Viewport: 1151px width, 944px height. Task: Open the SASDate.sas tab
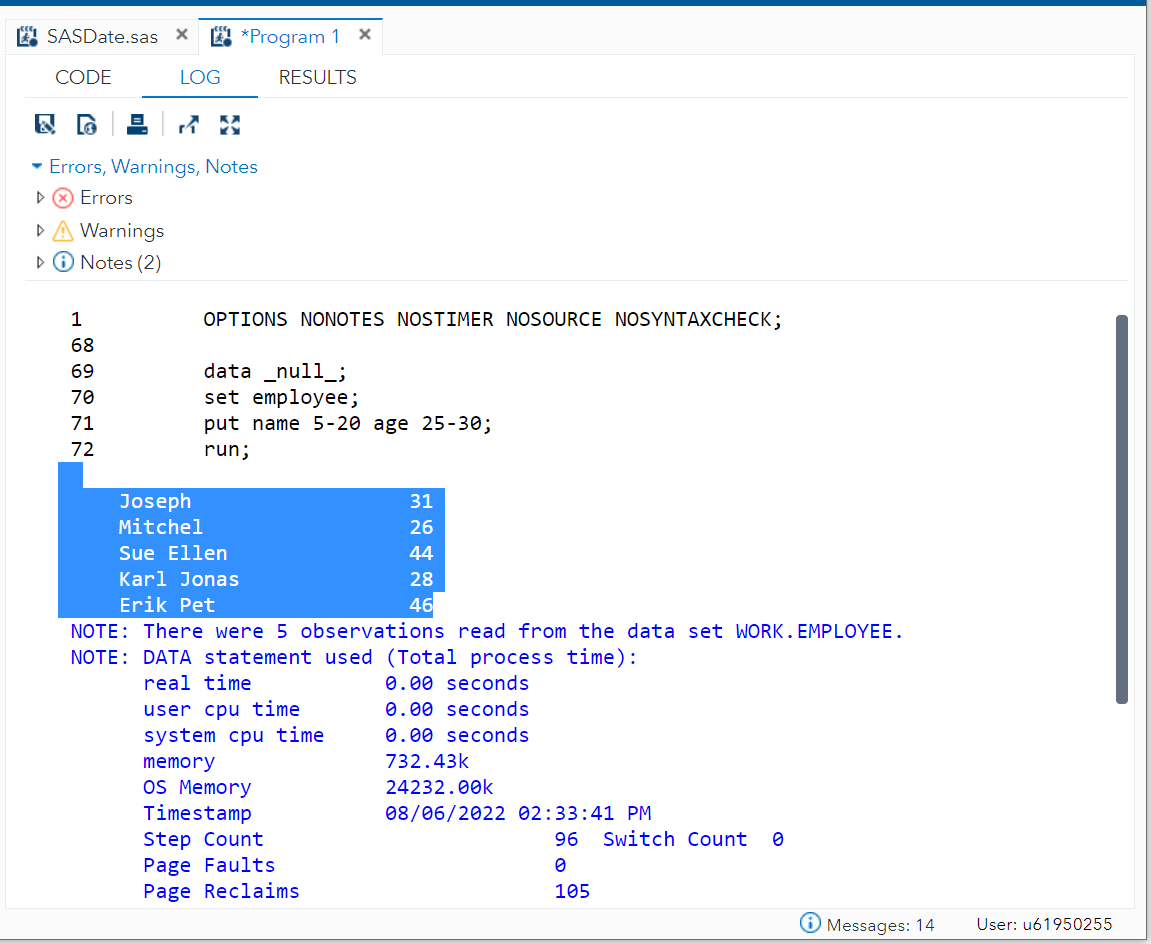100,35
